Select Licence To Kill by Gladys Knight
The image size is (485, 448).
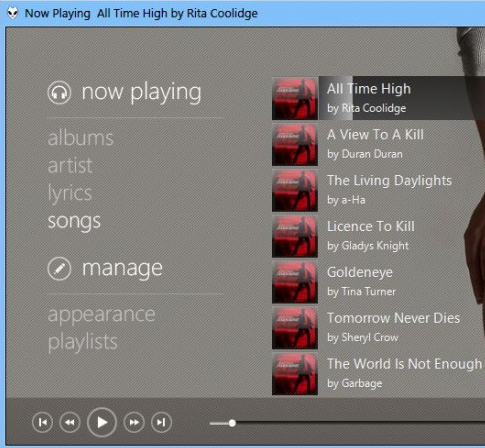coord(378,236)
